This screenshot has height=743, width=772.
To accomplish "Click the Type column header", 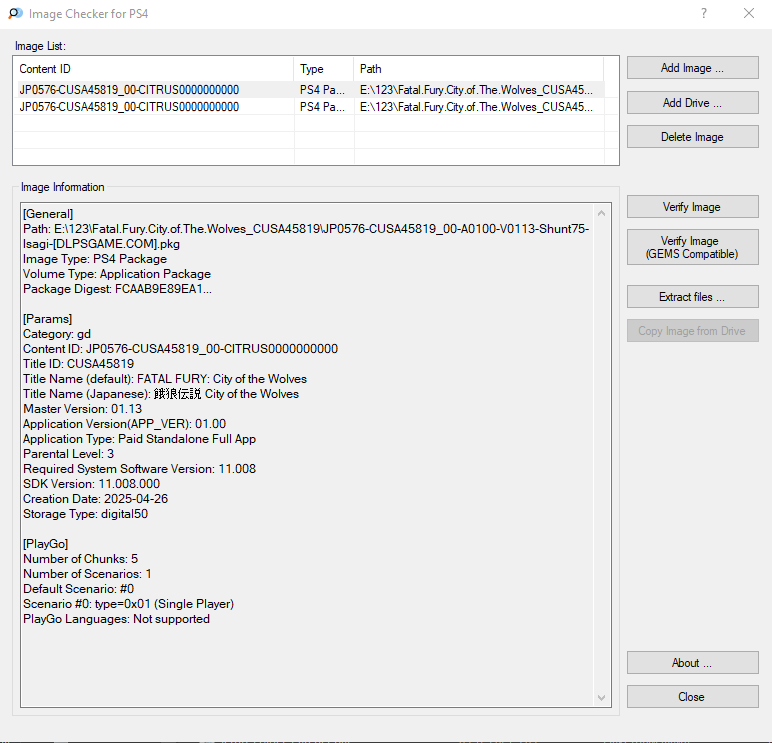I will pyautogui.click(x=324, y=69).
